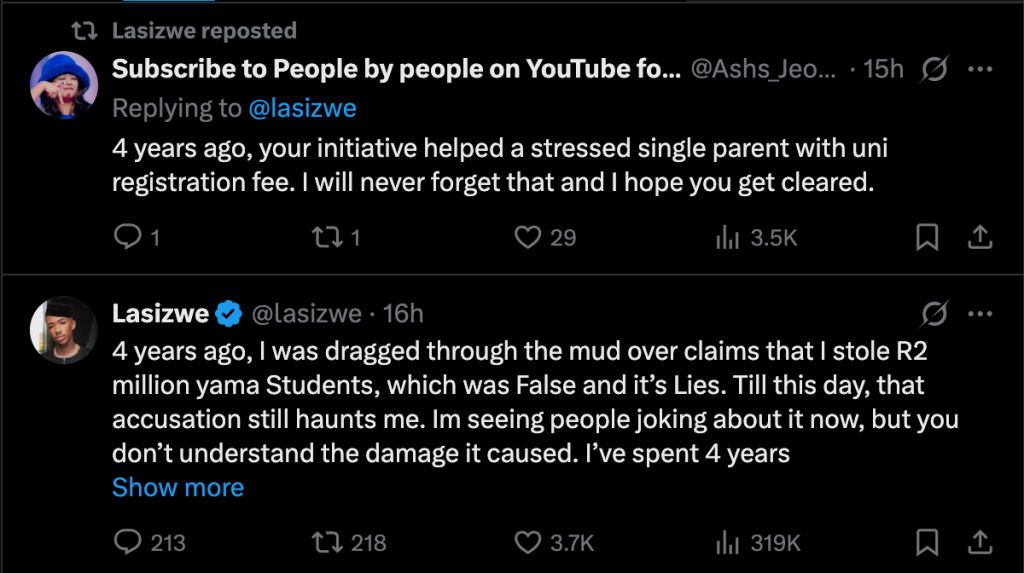Viewport: 1024px width, 573px height.
Task: Reply to the Ashs_Jeo uni registration tweet
Action: 127,237
